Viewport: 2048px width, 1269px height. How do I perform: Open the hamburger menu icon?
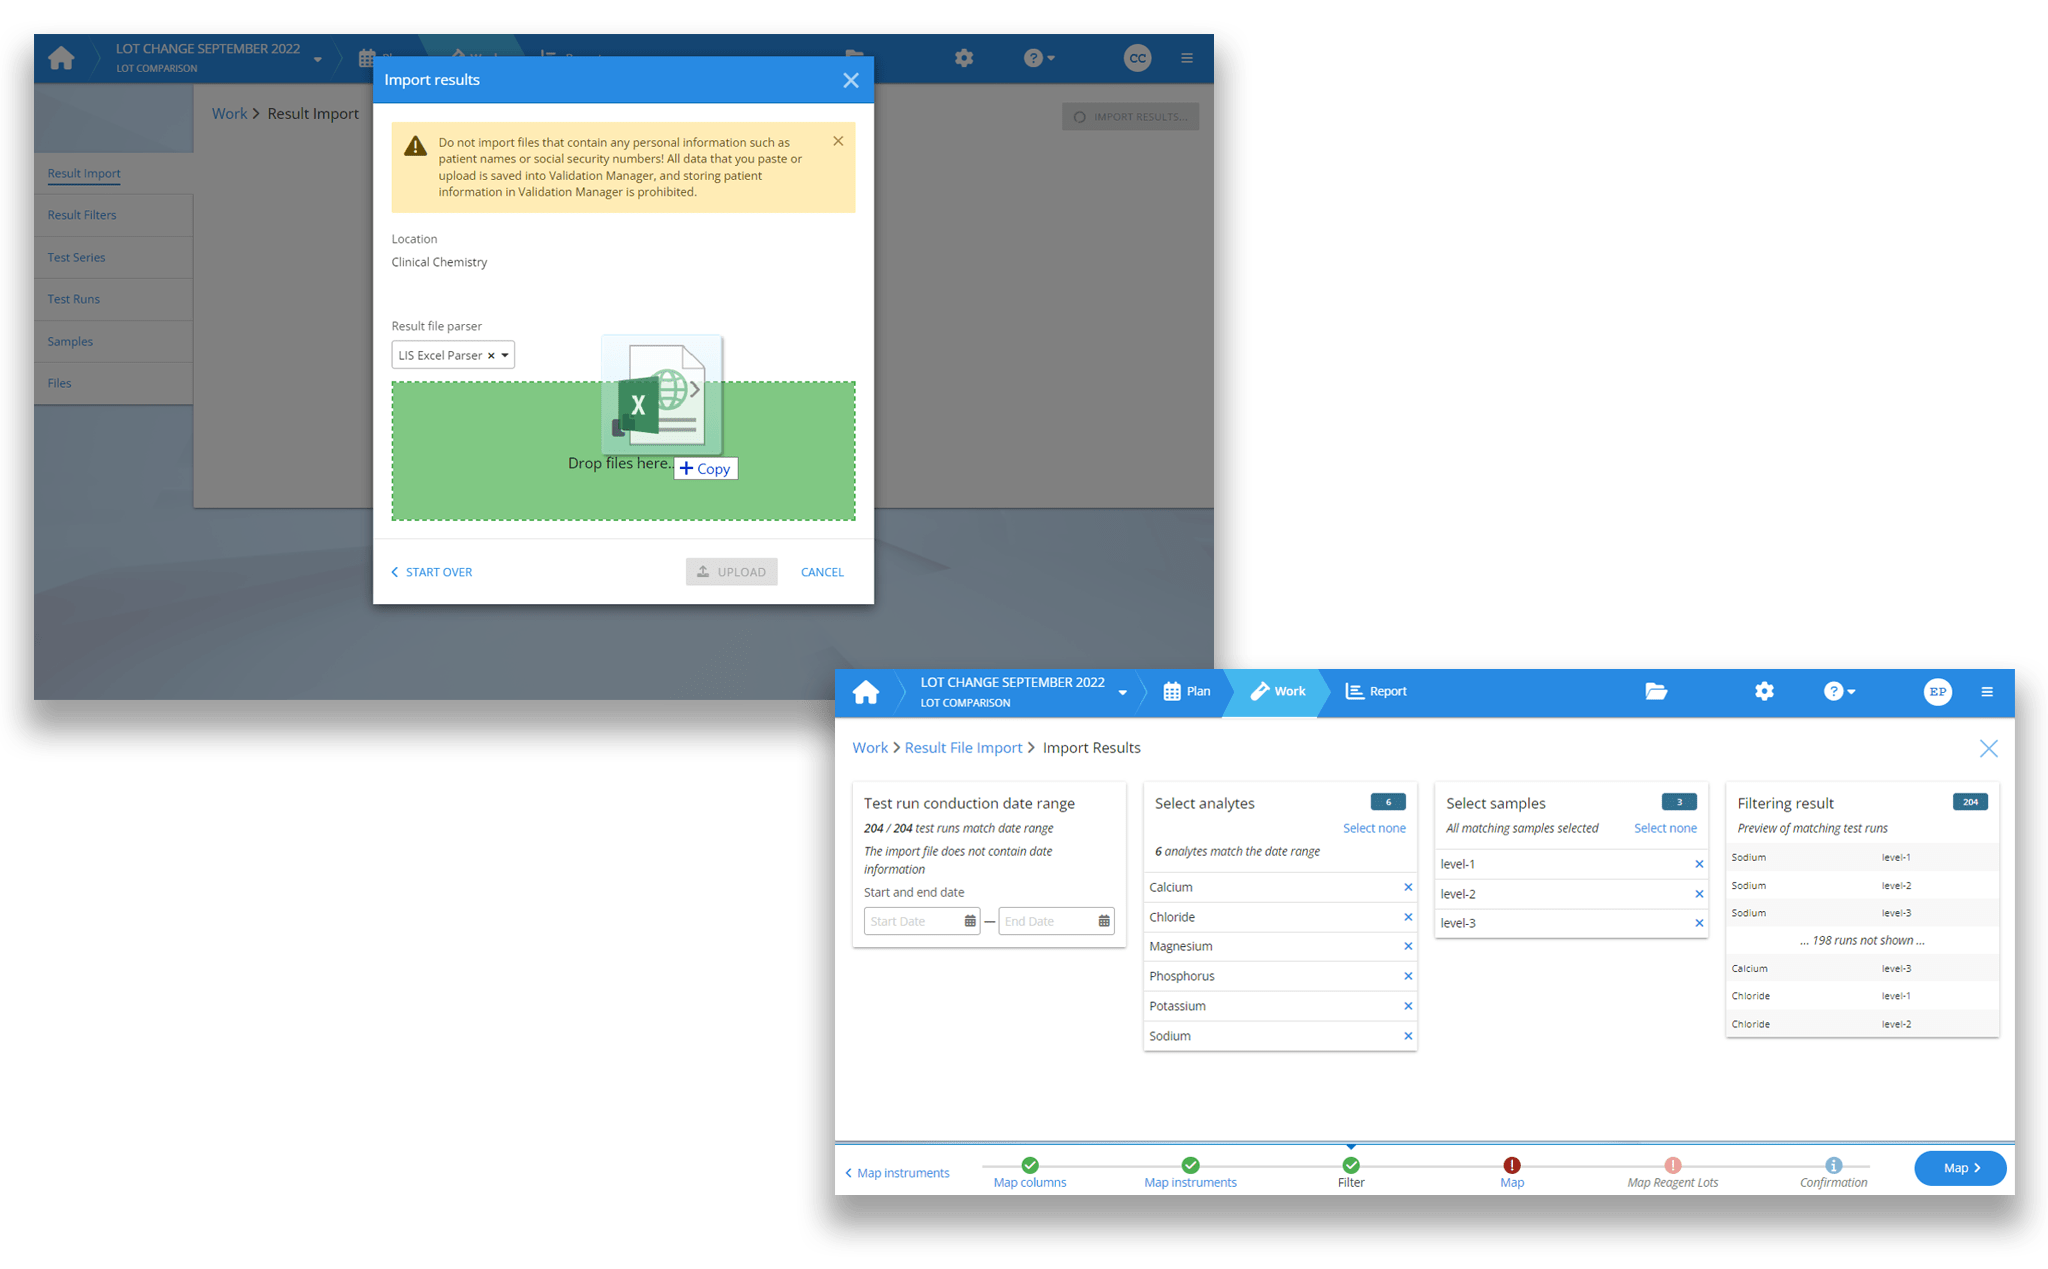tap(1988, 691)
